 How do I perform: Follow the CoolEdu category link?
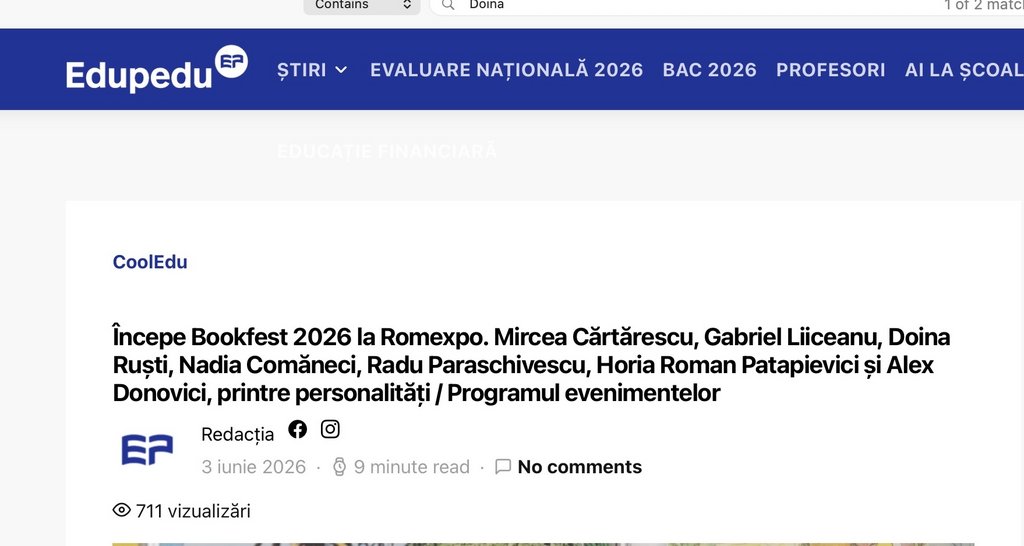pyautogui.click(x=150, y=262)
